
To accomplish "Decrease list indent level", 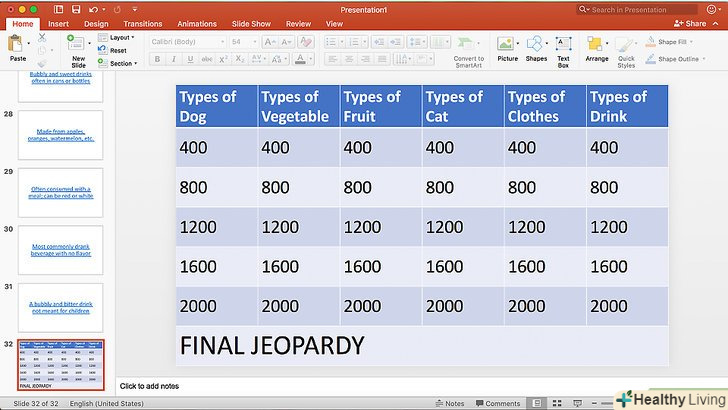I will pyautogui.click(x=379, y=42).
